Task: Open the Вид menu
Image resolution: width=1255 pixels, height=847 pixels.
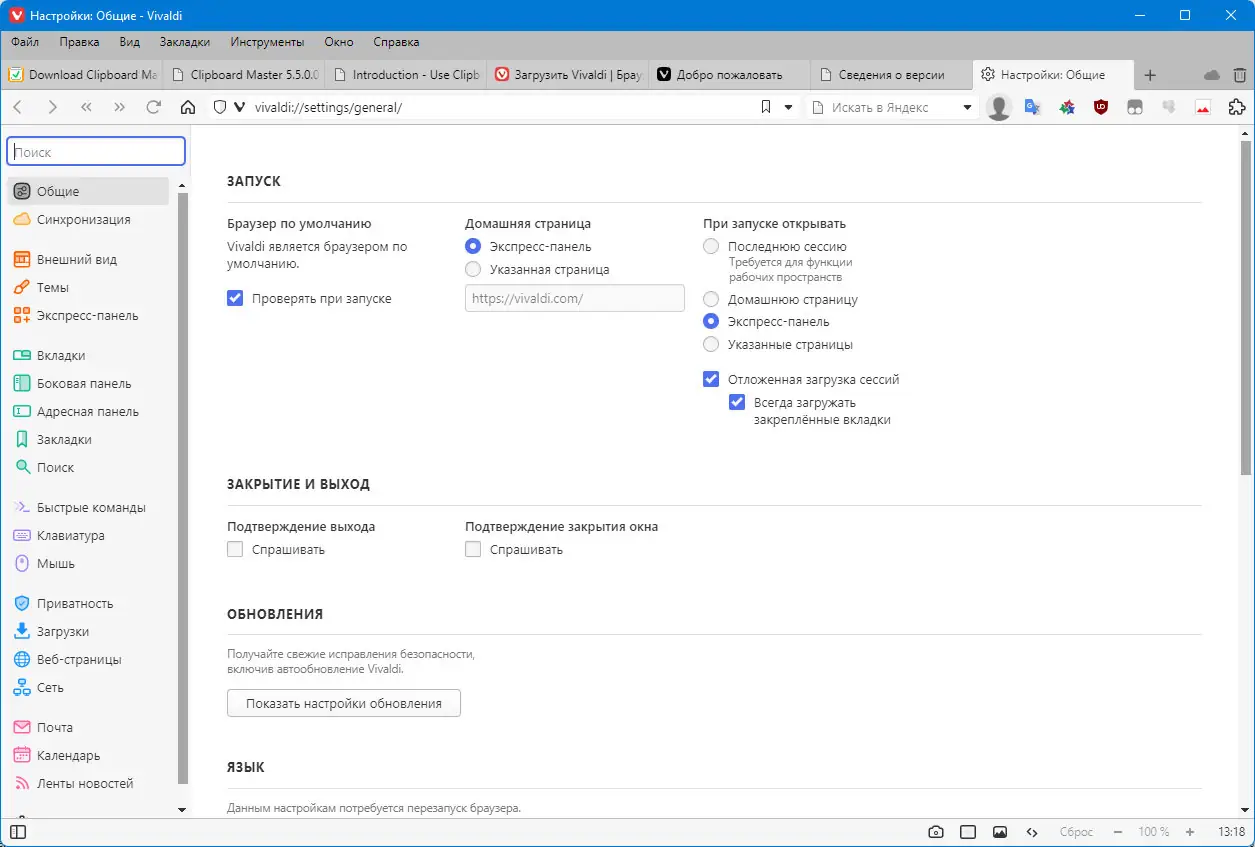Action: (x=129, y=42)
